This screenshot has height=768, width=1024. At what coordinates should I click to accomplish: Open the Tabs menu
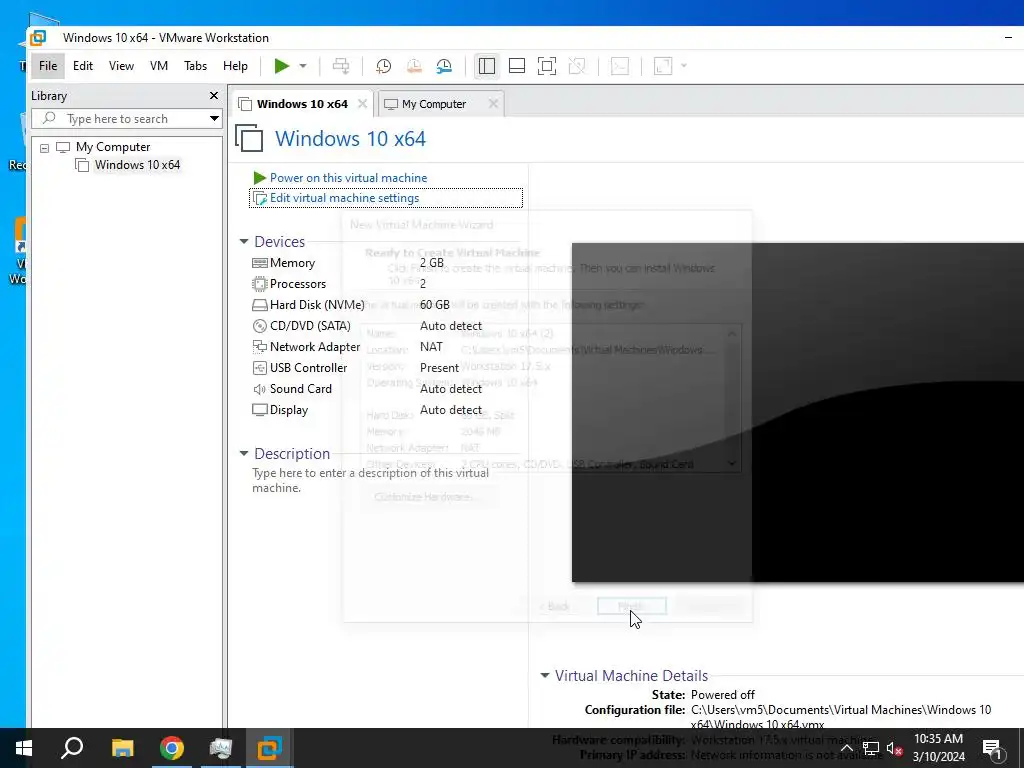[195, 66]
